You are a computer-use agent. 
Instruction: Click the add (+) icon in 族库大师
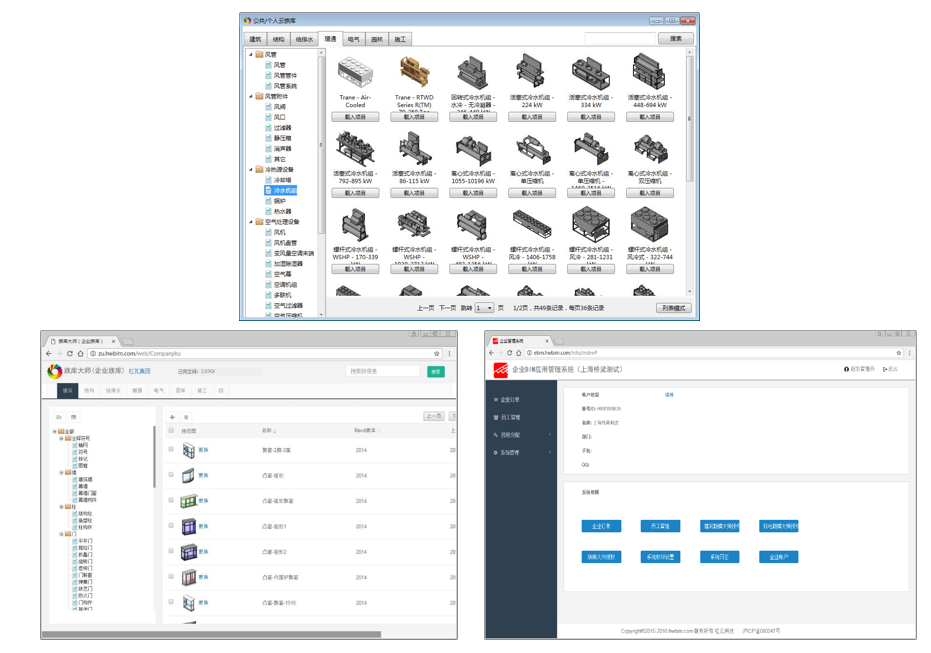(172, 417)
